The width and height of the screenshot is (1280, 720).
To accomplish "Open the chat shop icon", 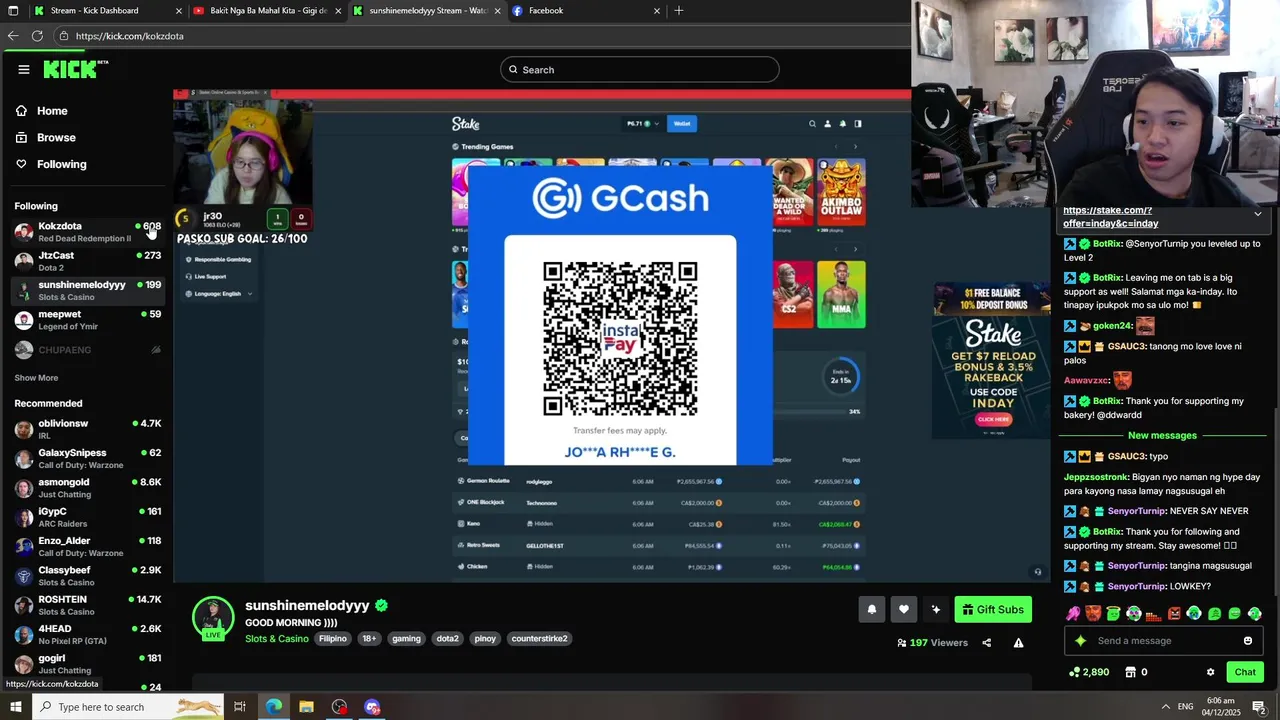I will (1132, 672).
